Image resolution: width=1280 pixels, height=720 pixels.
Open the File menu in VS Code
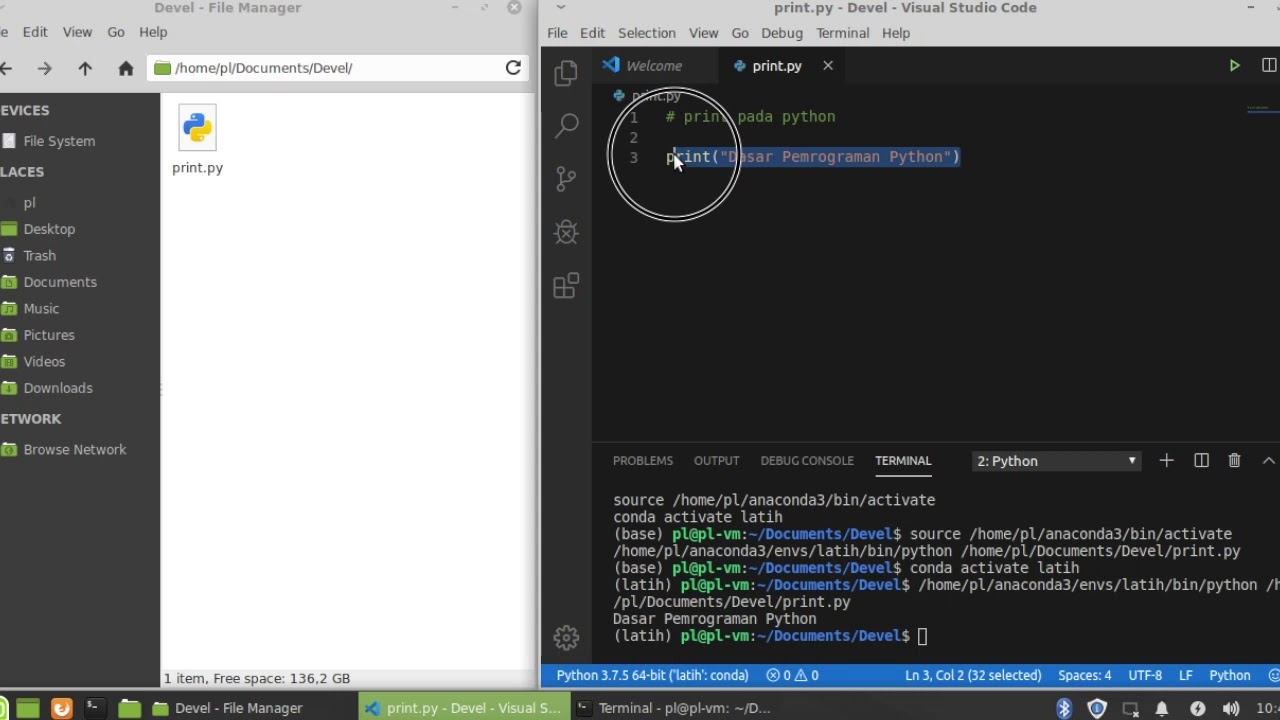(x=557, y=33)
